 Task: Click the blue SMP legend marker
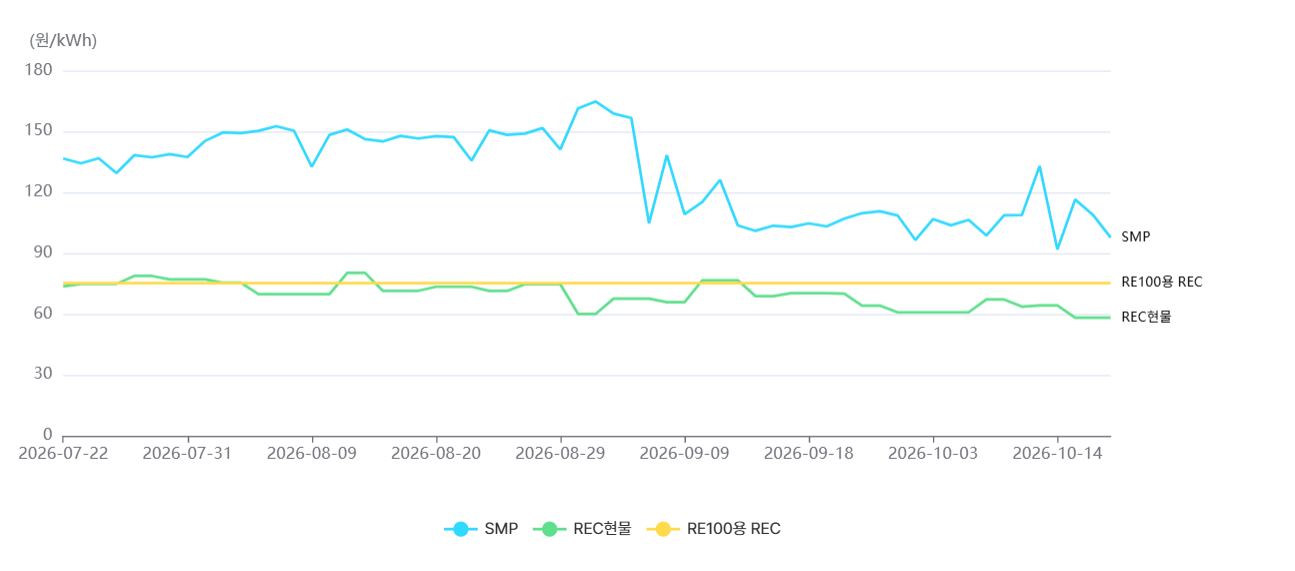tap(461, 529)
